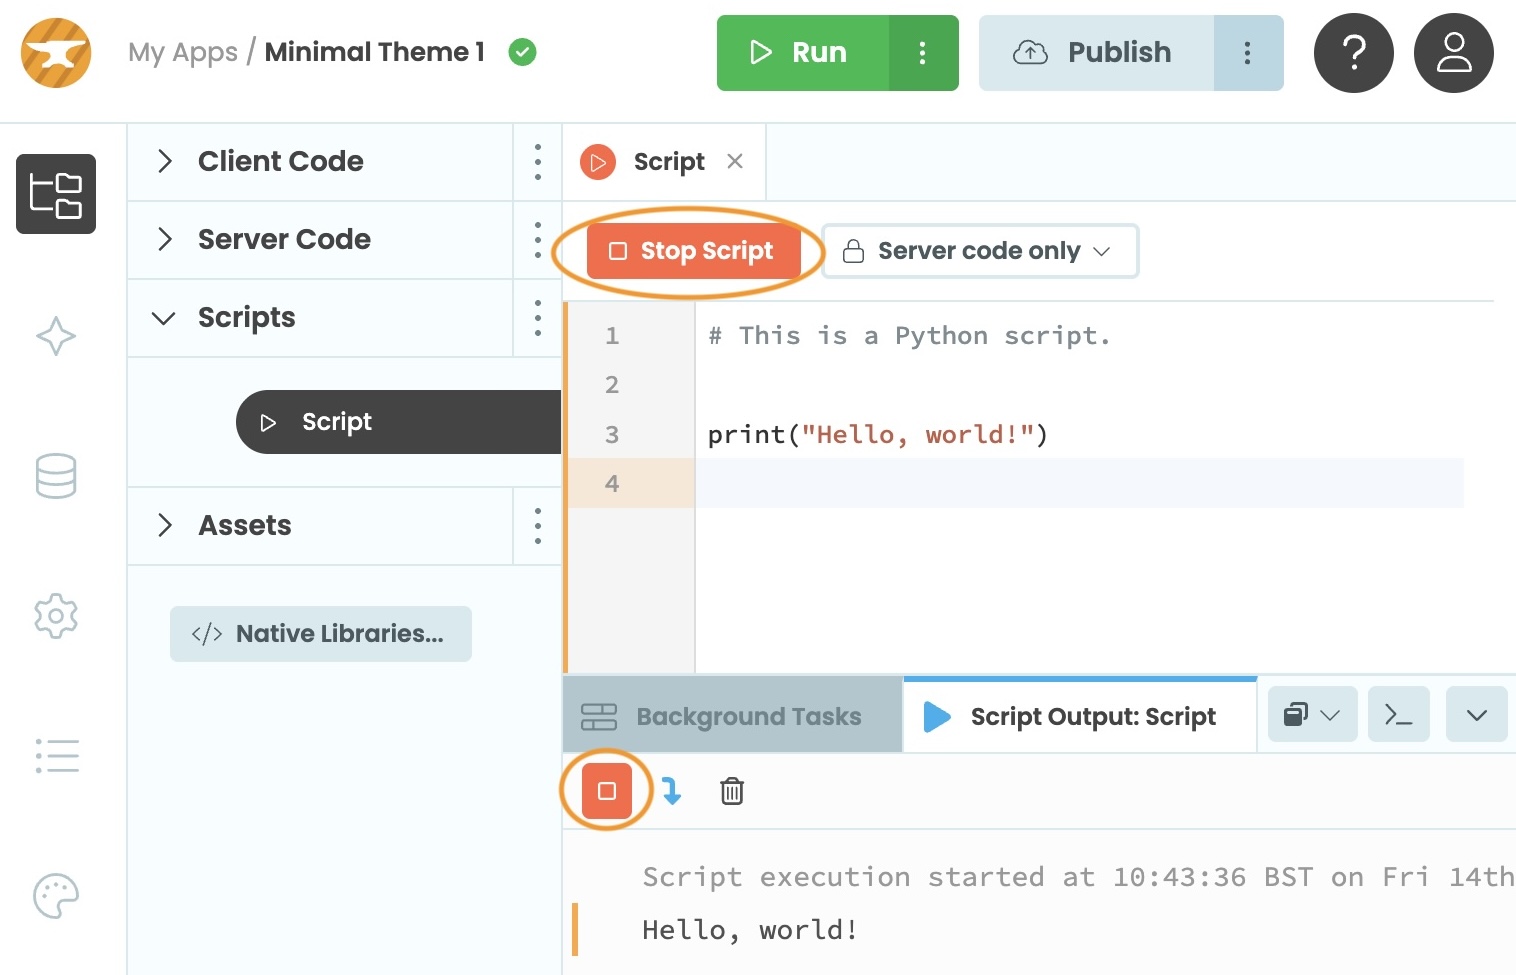
Task: Open Run button's more options dots
Action: click(x=923, y=53)
